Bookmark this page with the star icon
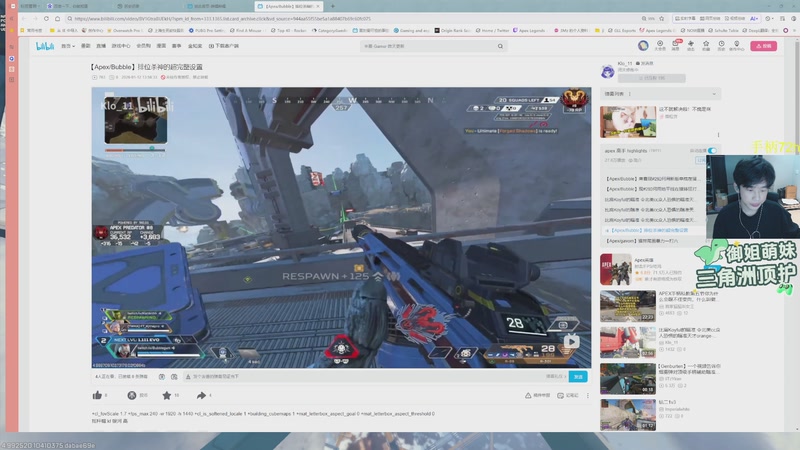Image resolution: width=800 pixels, height=450 pixels. pos(662,18)
